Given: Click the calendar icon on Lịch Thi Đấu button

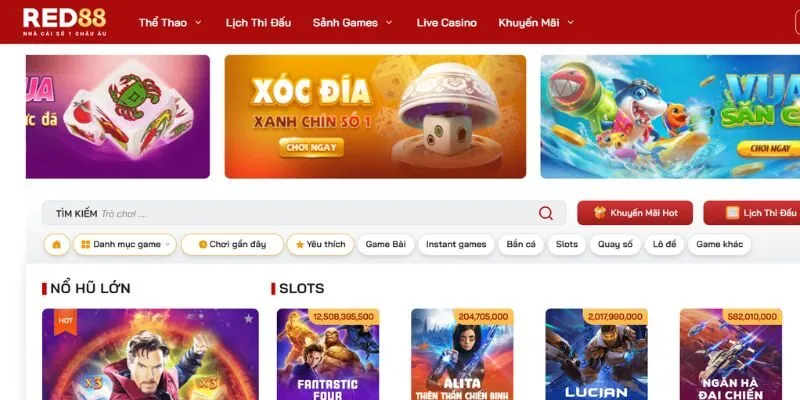Looking at the screenshot, I should (x=733, y=213).
